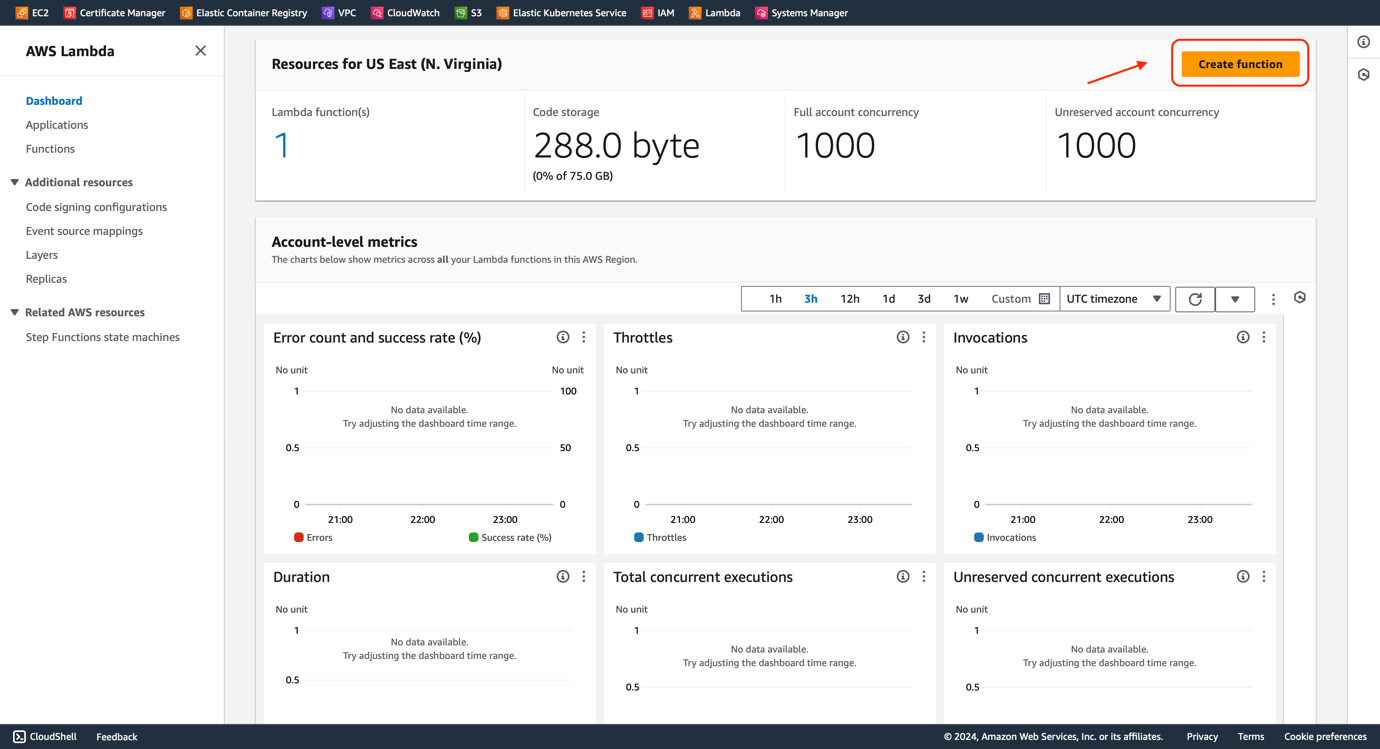Screen dimensions: 1380x749
Task: Select 1w time range
Action: coord(961,299)
